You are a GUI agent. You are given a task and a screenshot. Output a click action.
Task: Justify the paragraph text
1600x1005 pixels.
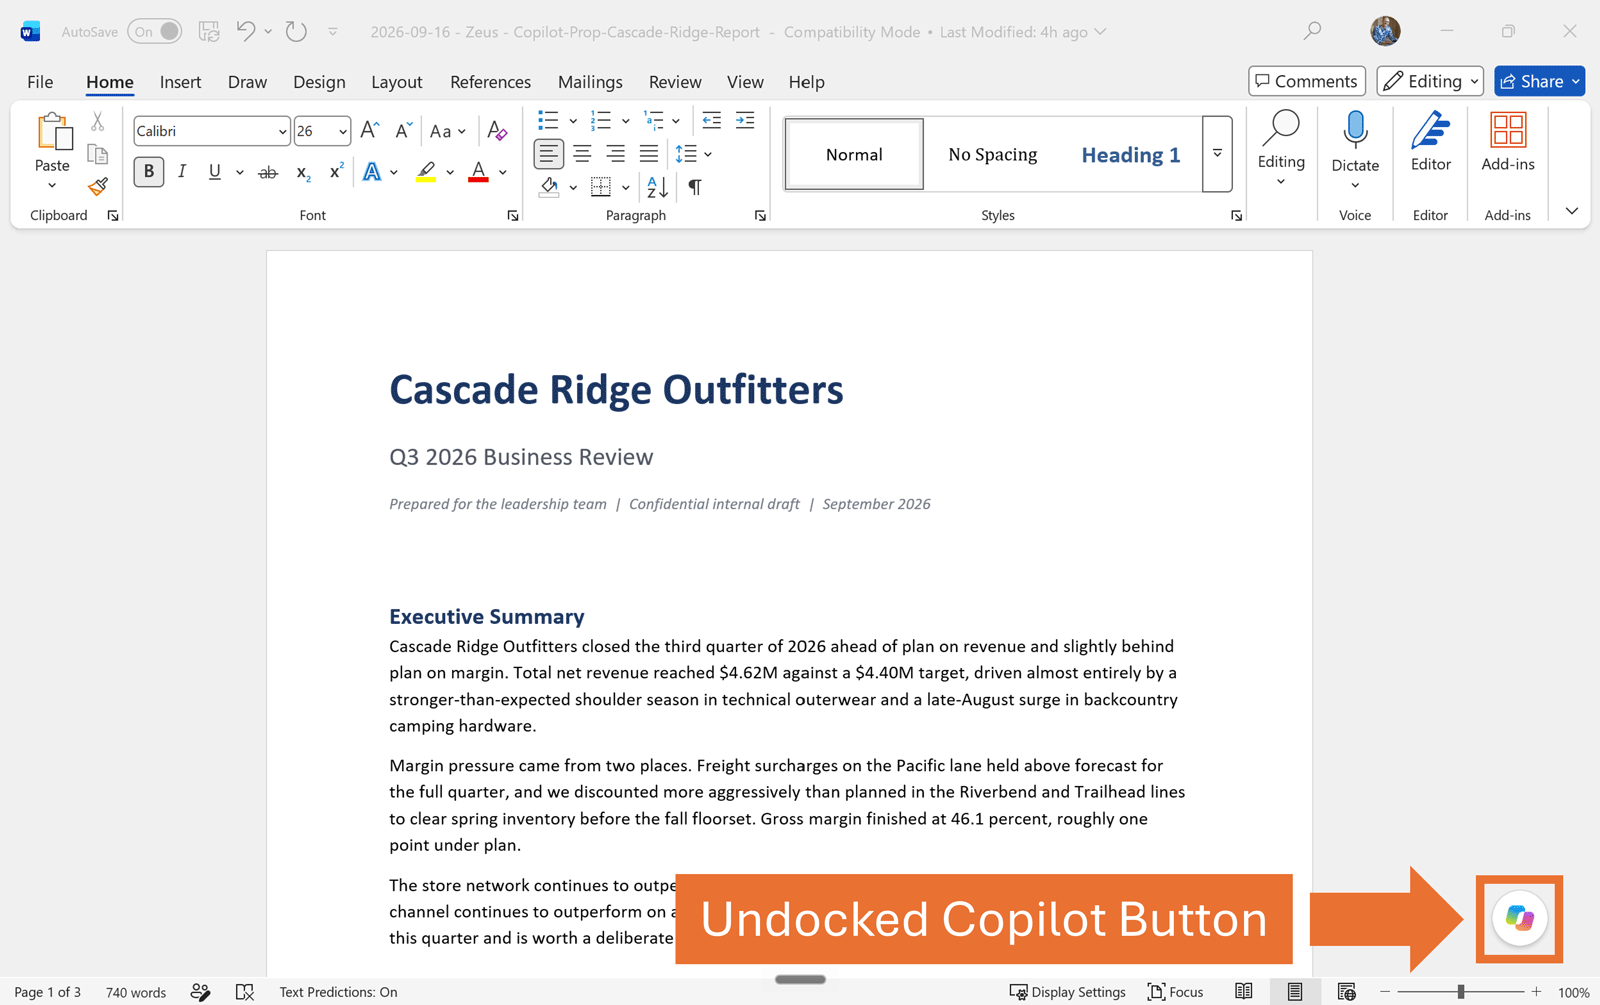649,154
